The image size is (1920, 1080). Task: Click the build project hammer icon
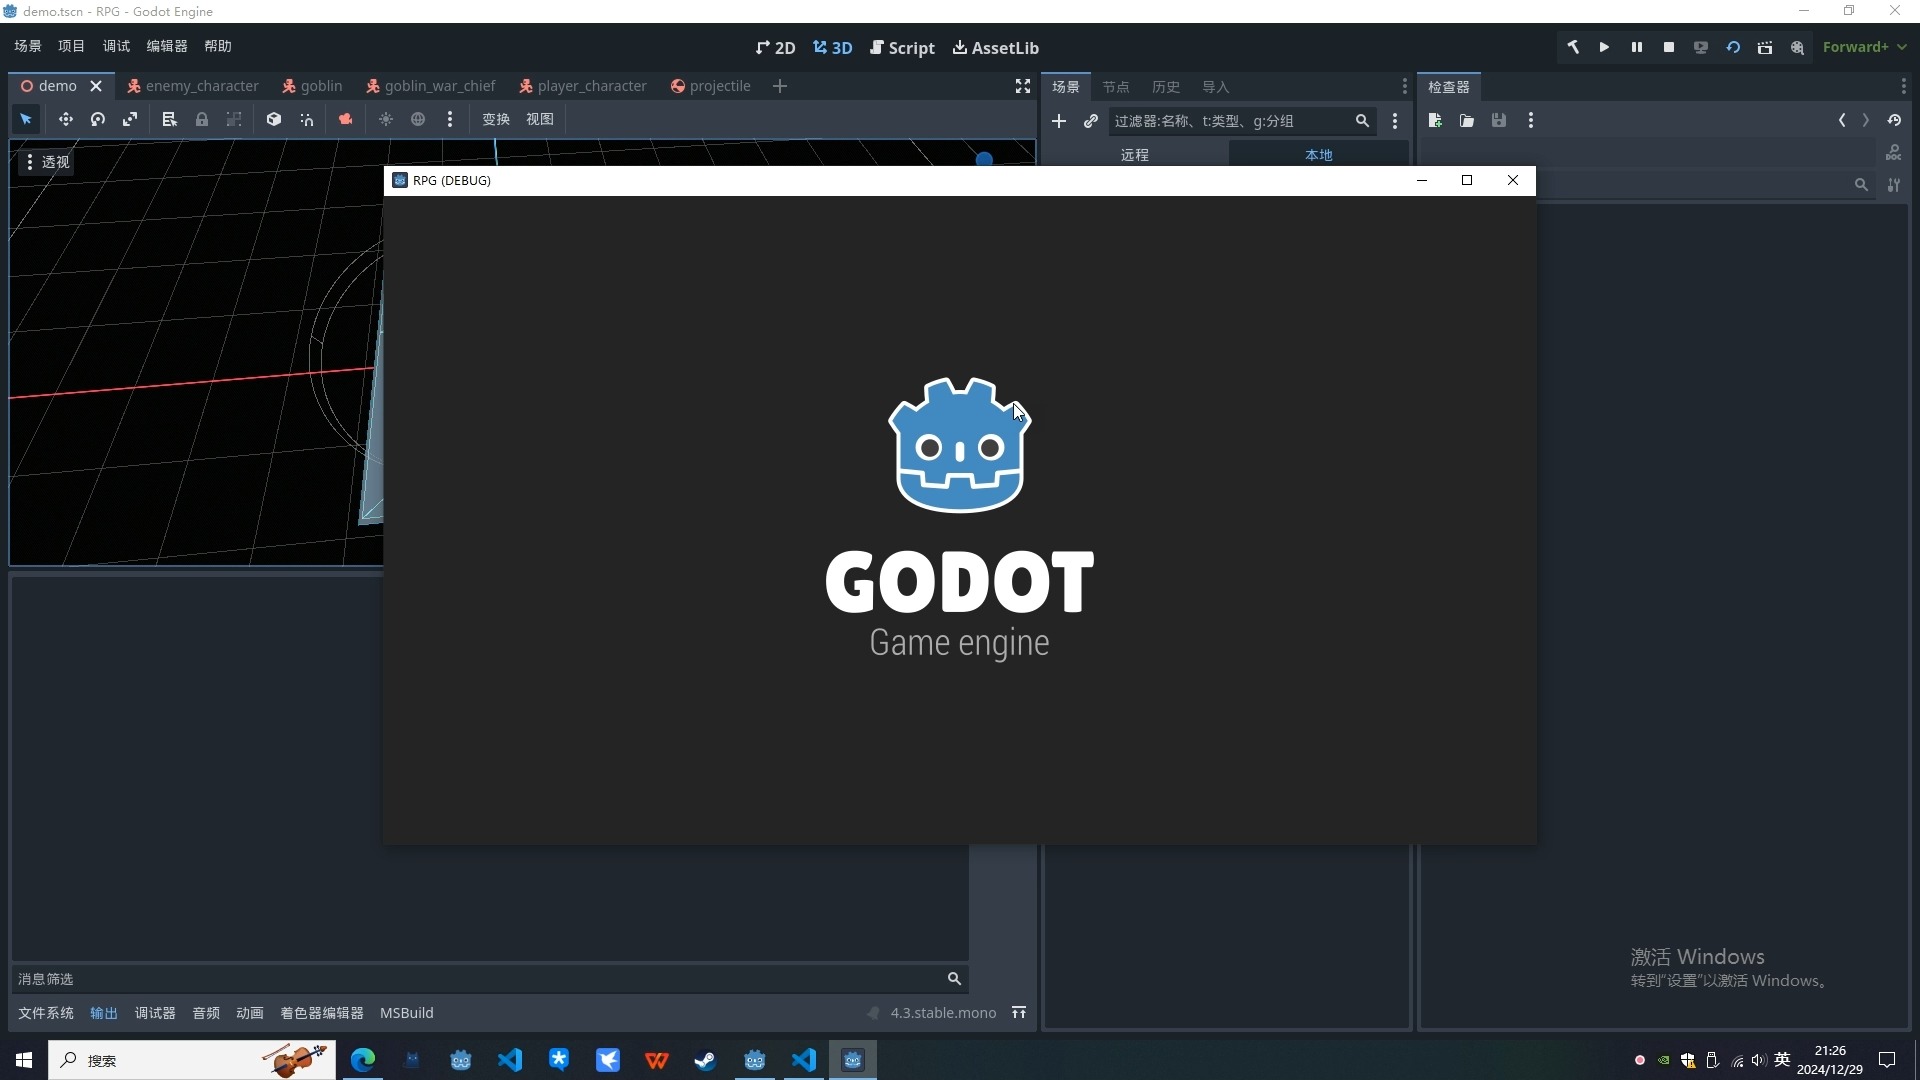(x=1573, y=47)
